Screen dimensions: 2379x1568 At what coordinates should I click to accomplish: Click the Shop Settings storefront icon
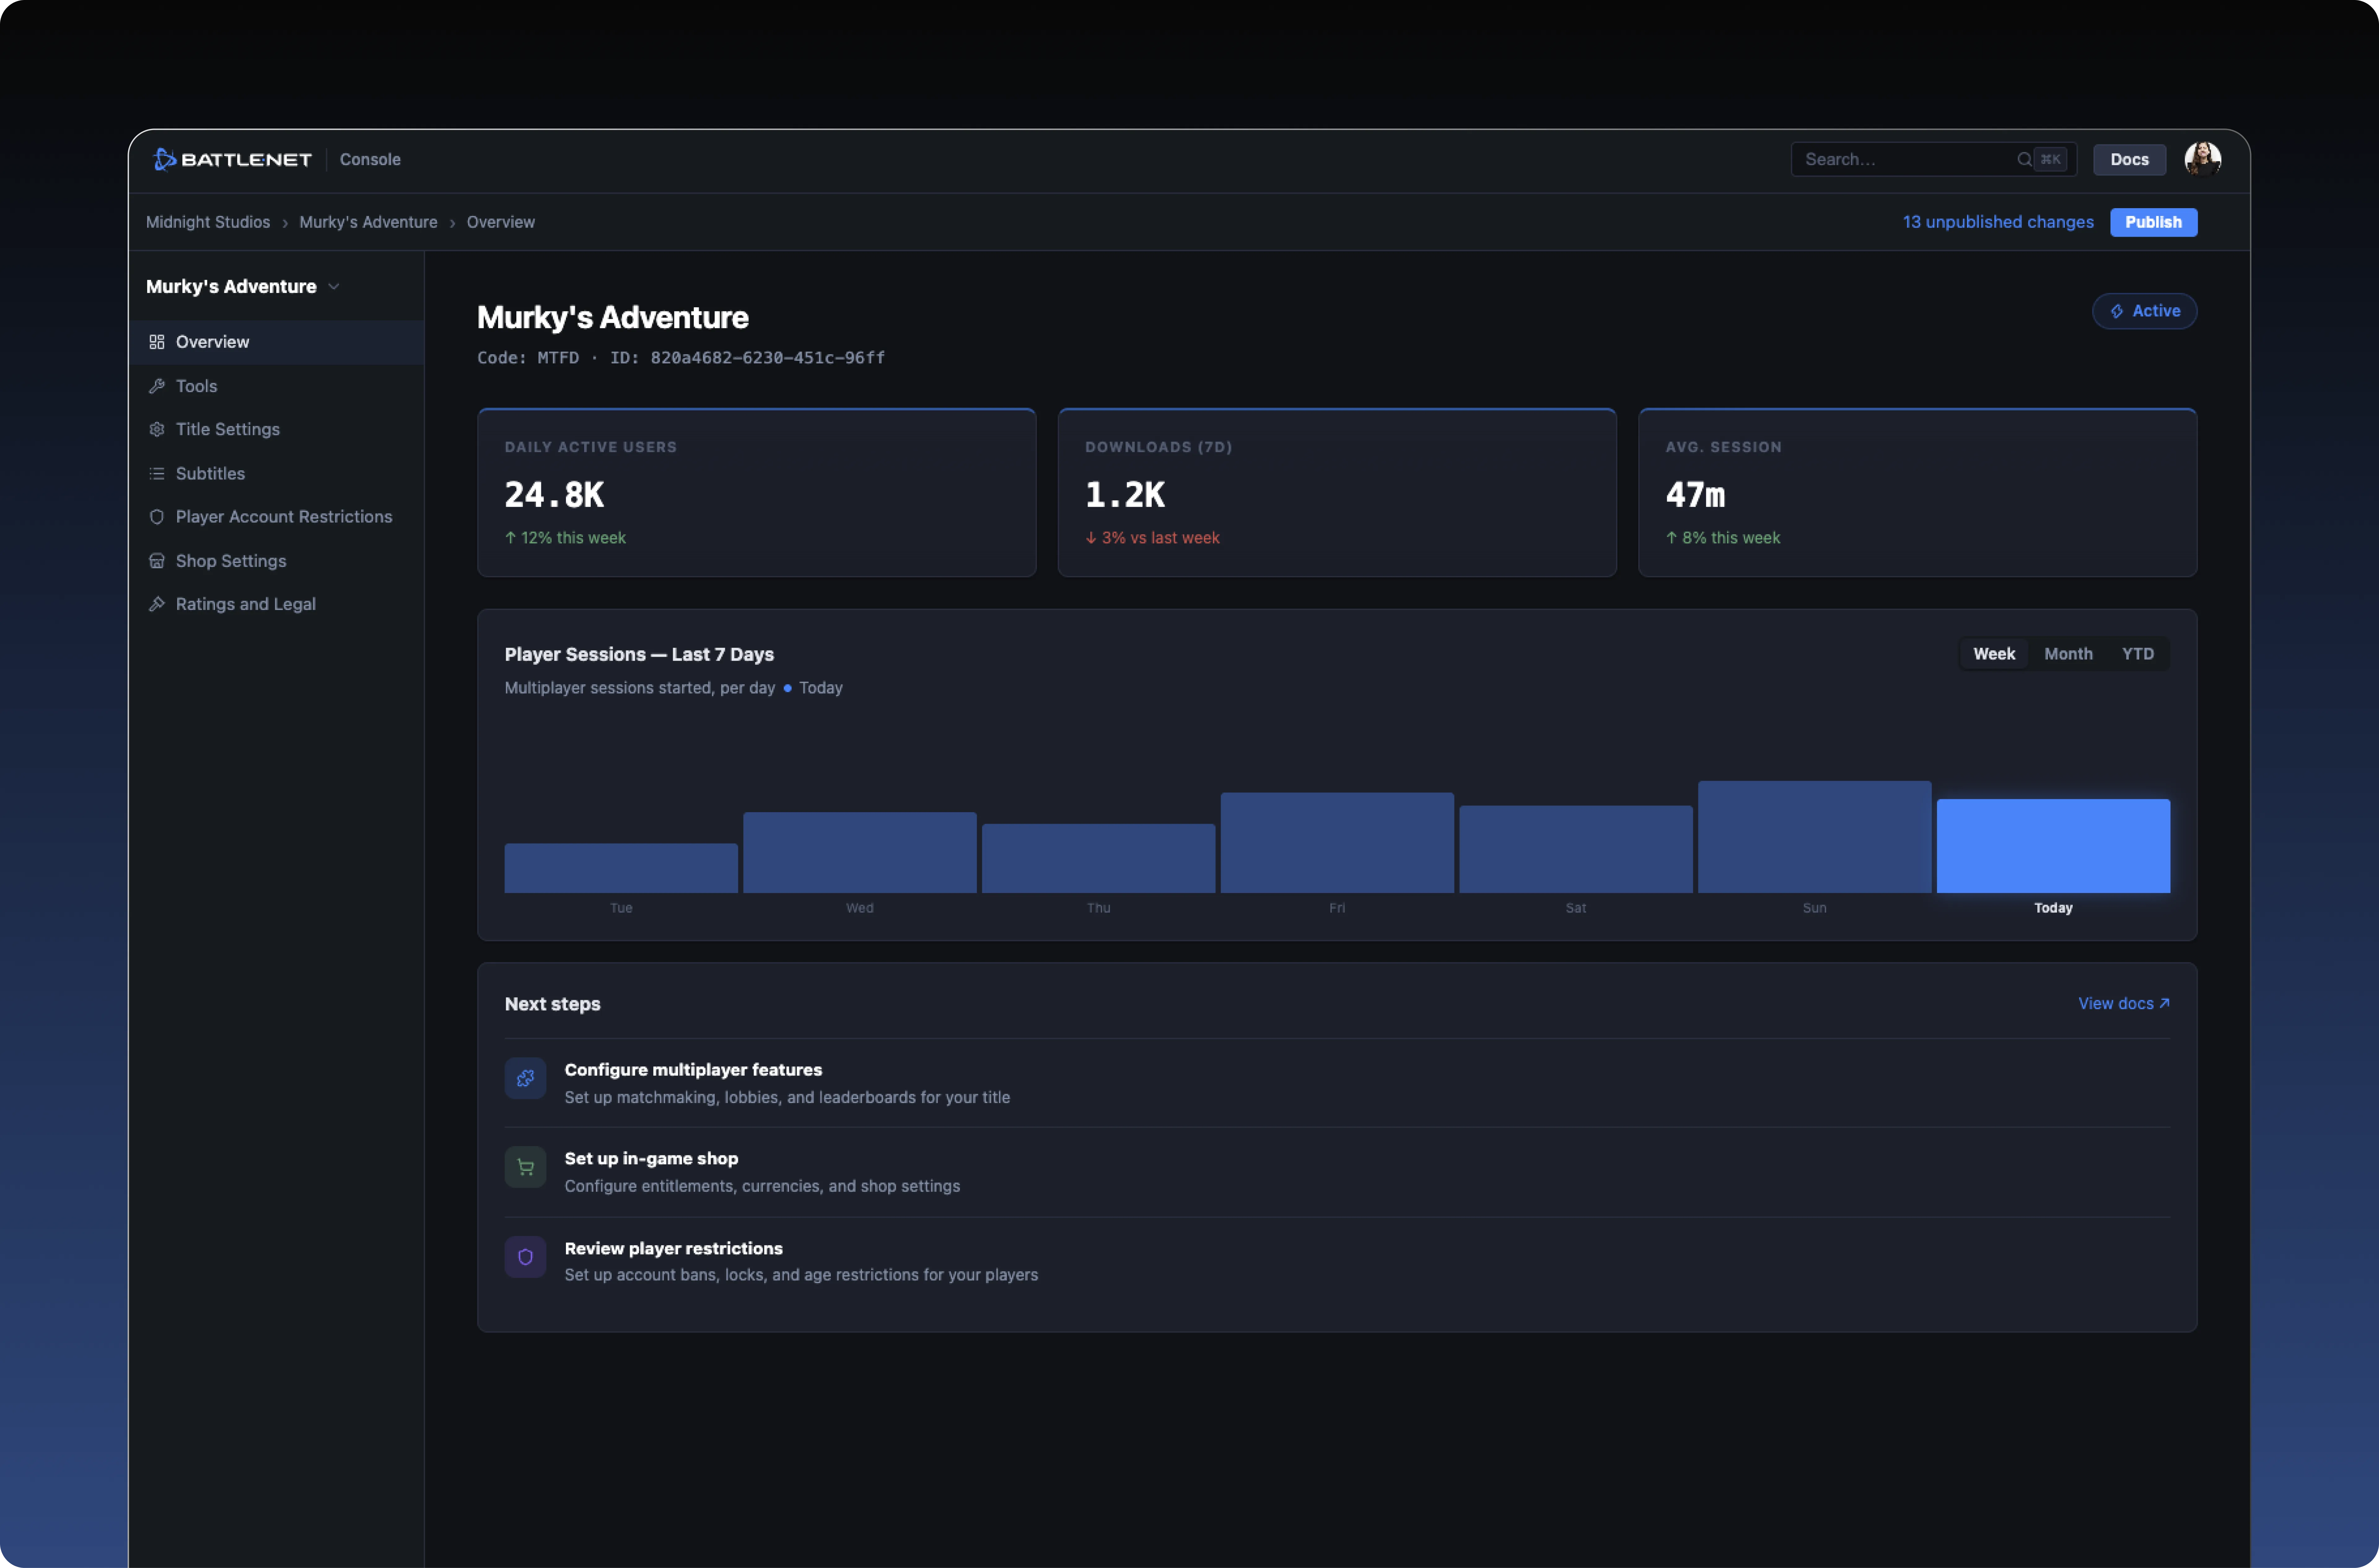(157, 561)
